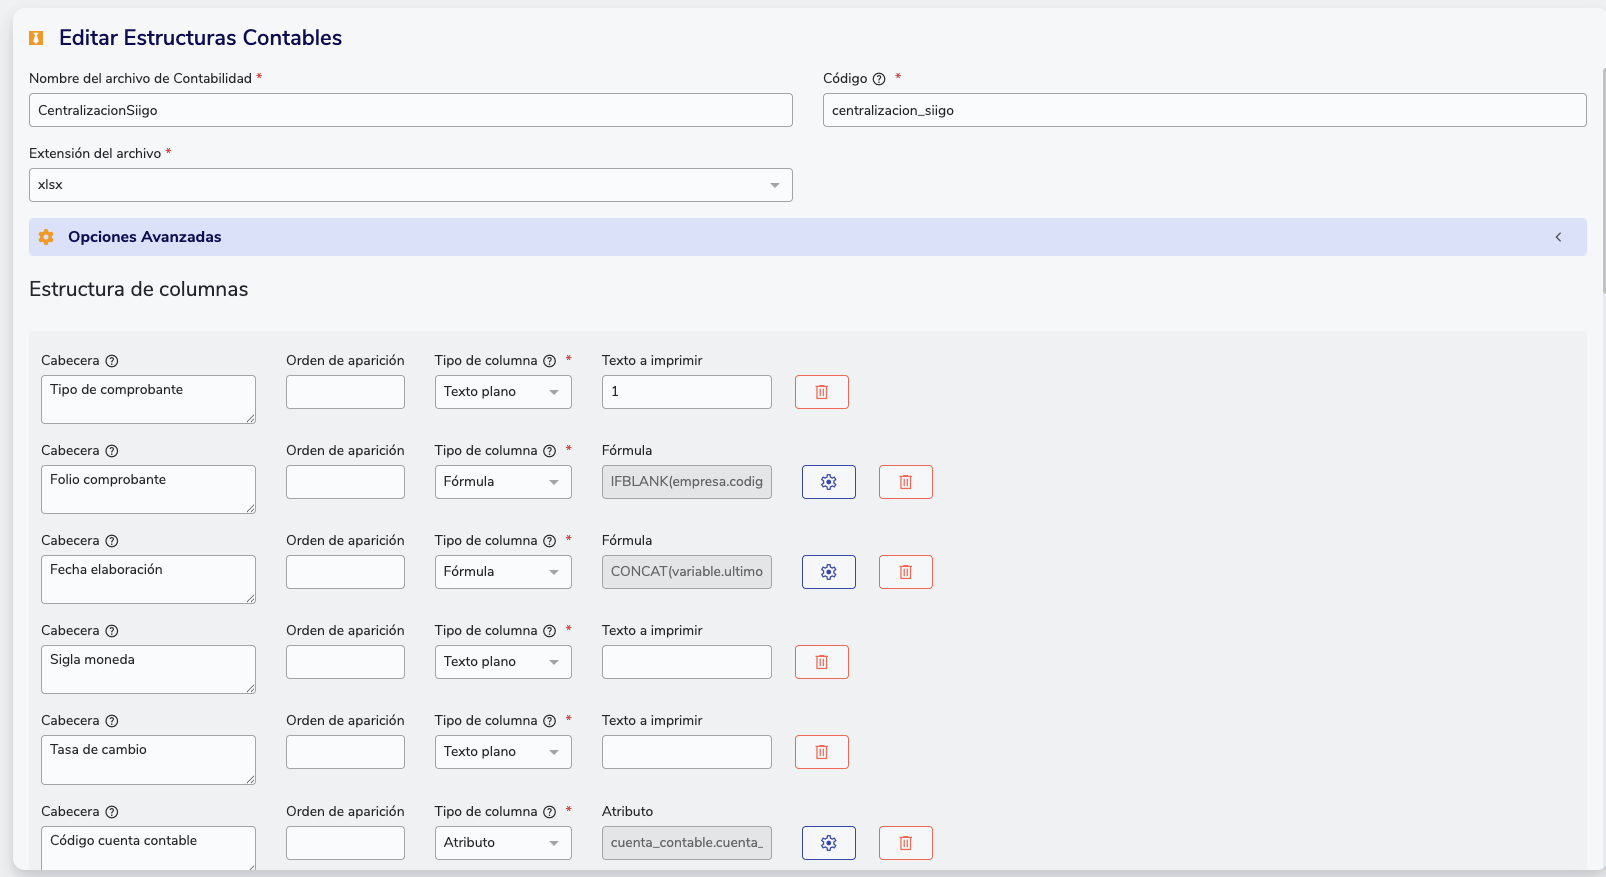The image size is (1606, 877).
Task: Click the Tasa de cambio header textarea
Action: (148, 759)
